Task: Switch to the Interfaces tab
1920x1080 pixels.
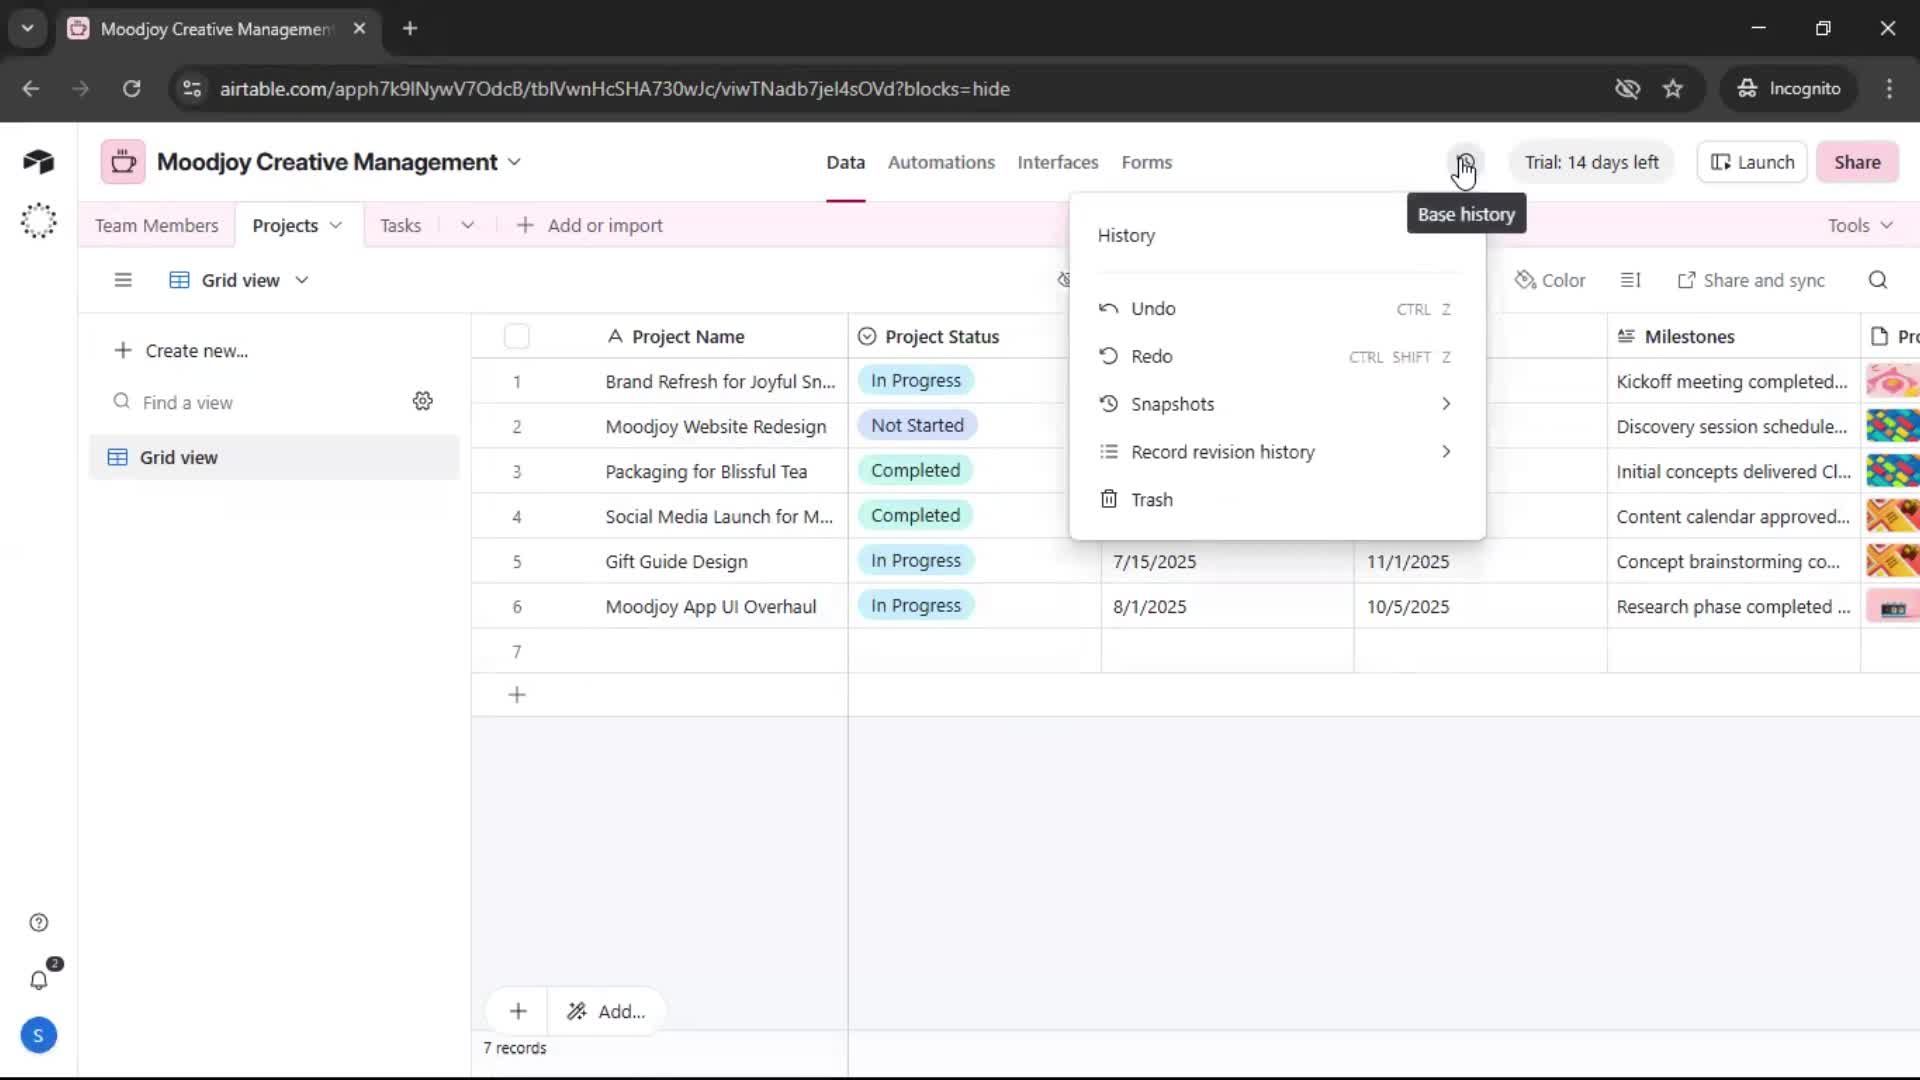Action: pos(1057,162)
